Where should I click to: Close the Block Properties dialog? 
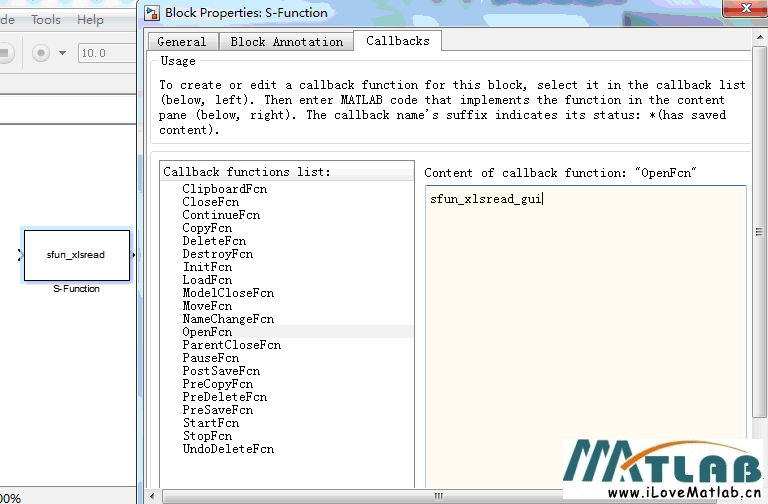pos(745,8)
